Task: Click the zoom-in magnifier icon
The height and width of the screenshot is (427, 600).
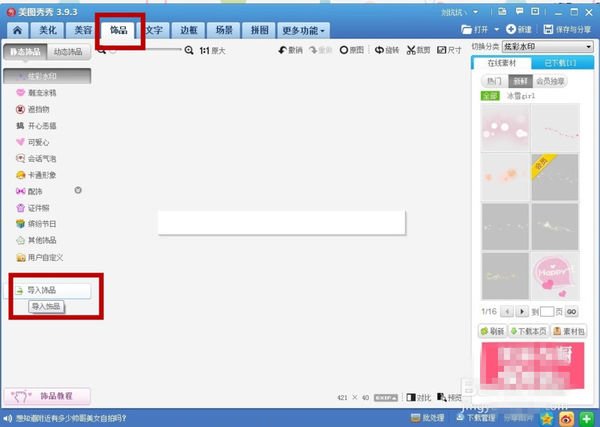Action: coord(189,49)
